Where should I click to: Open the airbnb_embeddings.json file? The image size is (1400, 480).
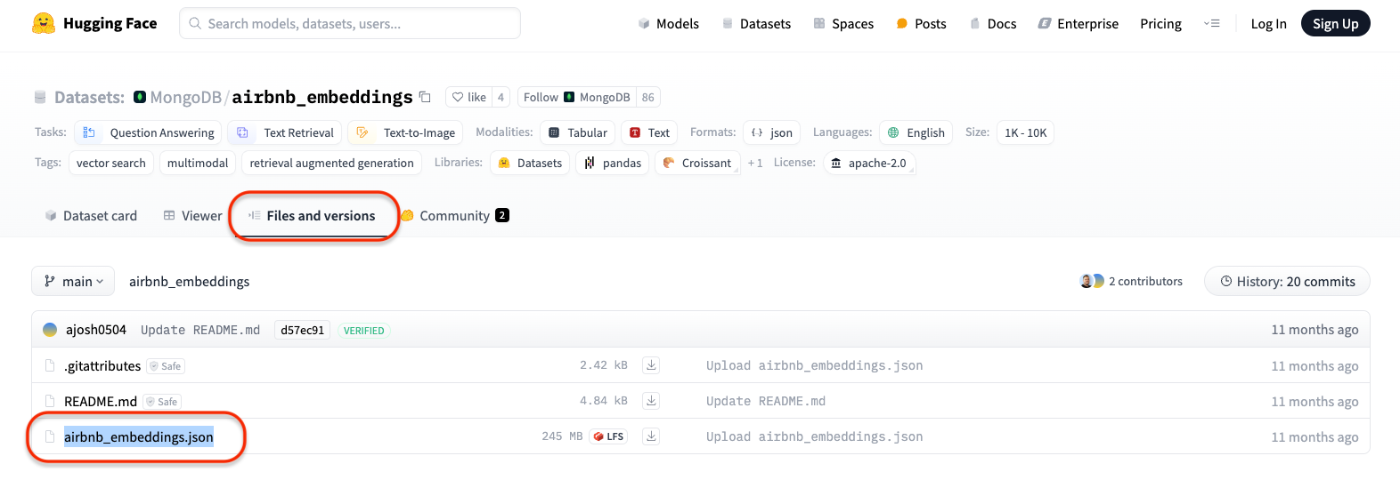[x=139, y=436]
